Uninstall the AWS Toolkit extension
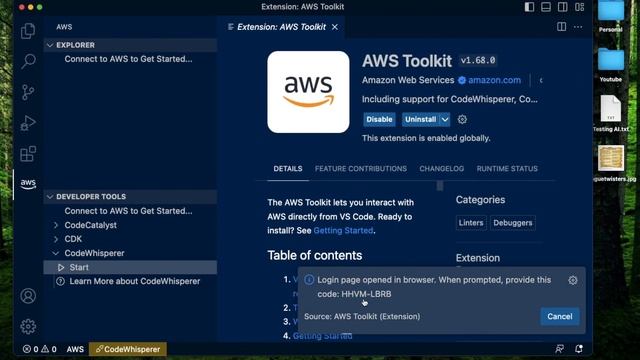Image resolution: width=640 pixels, height=360 pixels. [x=420, y=120]
